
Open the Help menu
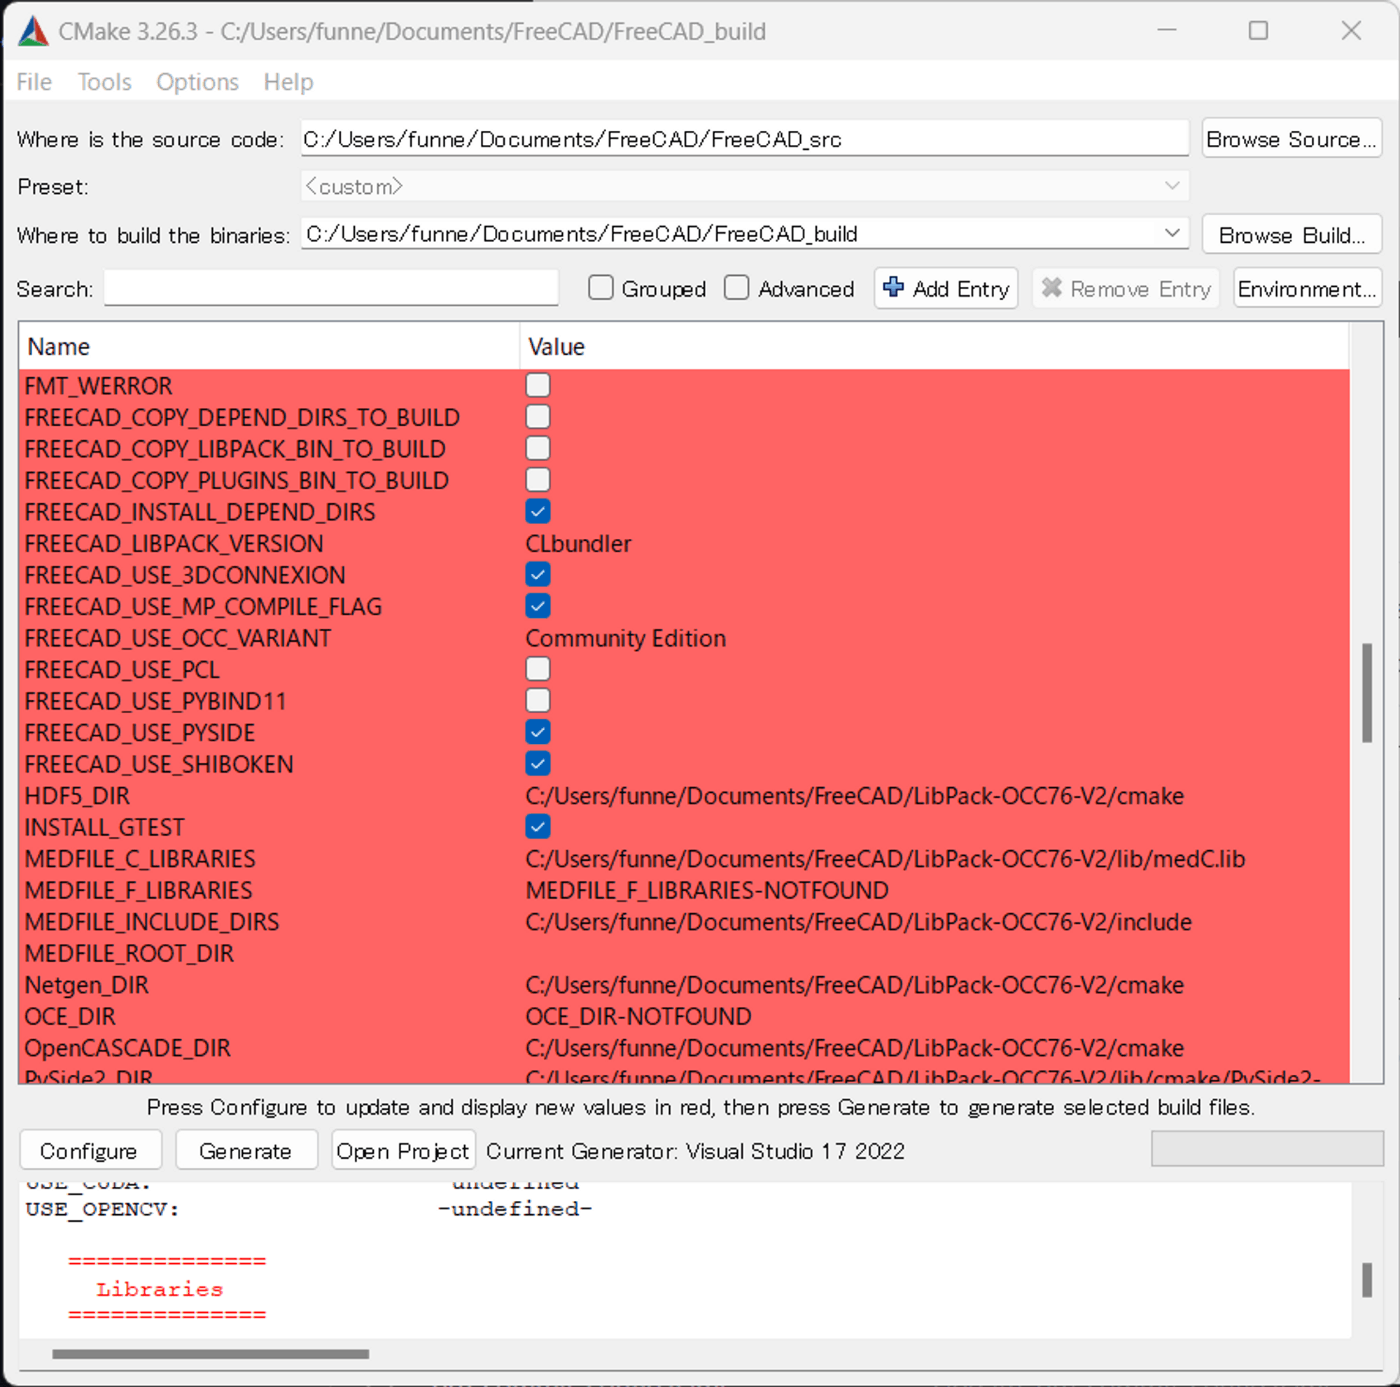point(288,82)
